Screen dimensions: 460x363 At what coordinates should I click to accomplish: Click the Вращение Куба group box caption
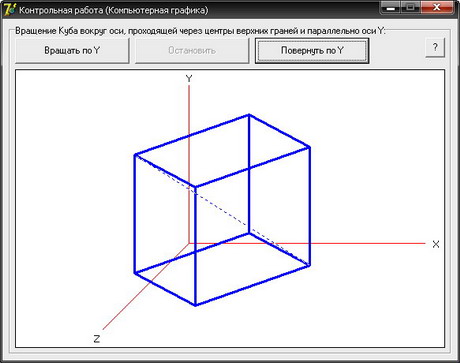200,31
